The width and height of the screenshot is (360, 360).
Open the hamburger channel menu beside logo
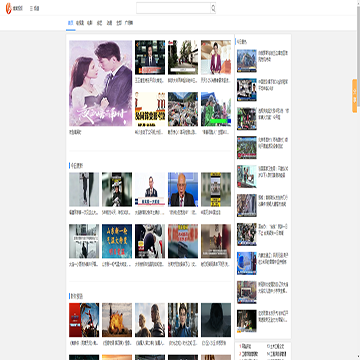pos(35,9)
